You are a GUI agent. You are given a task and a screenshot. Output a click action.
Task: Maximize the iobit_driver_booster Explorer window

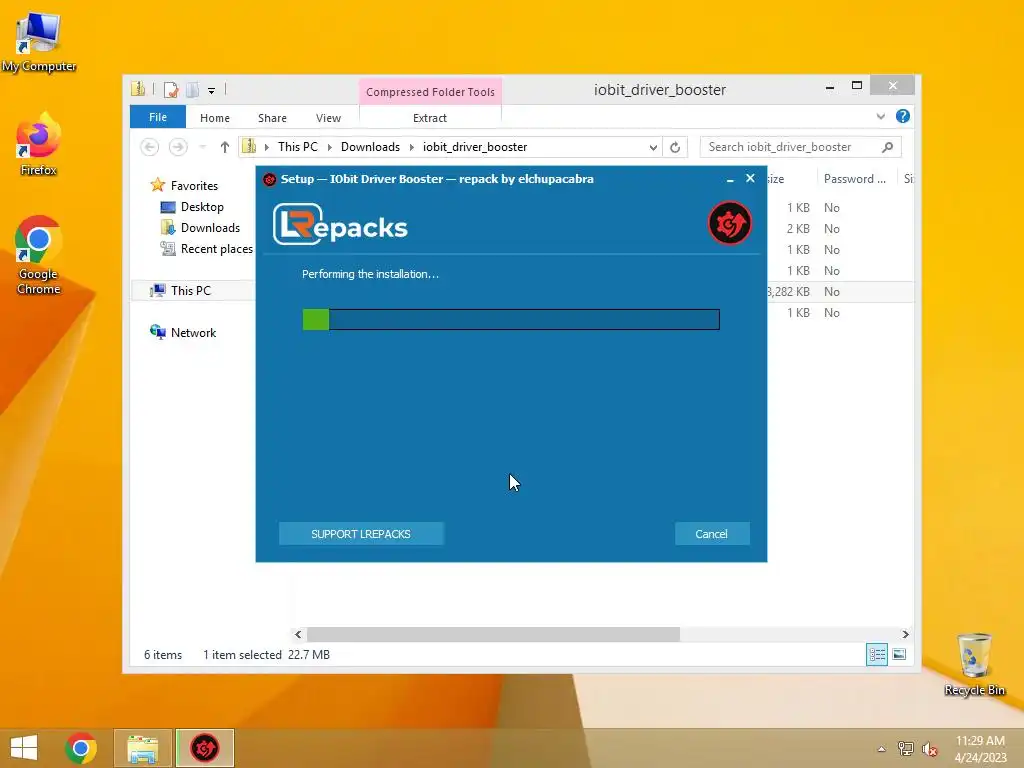point(857,86)
